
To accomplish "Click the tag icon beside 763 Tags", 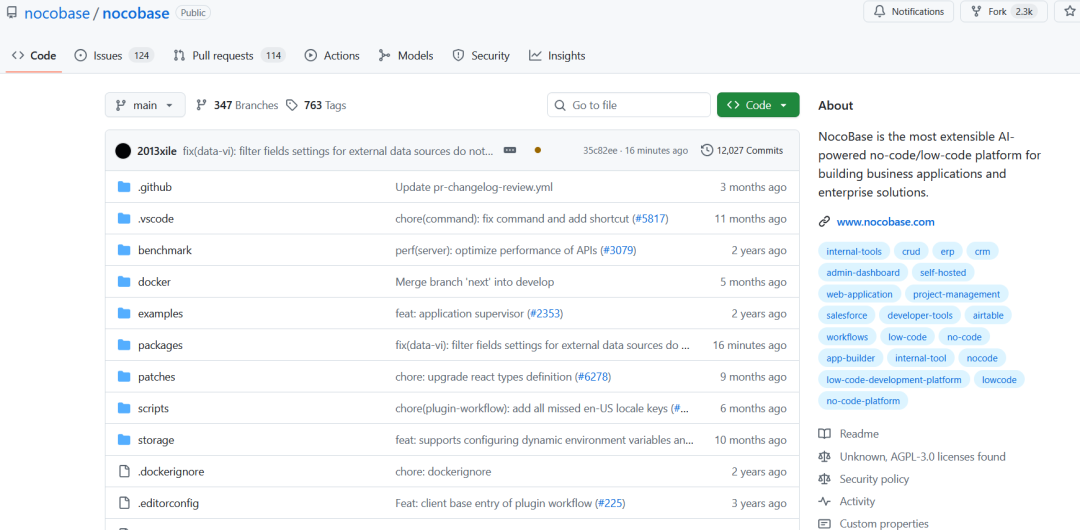I will [292, 105].
